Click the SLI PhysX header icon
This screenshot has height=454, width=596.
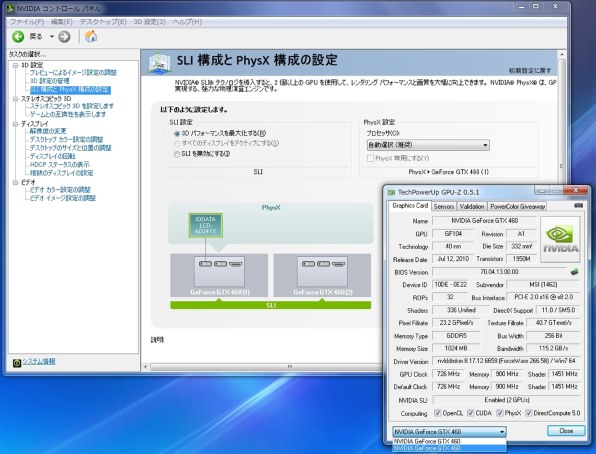pos(159,63)
